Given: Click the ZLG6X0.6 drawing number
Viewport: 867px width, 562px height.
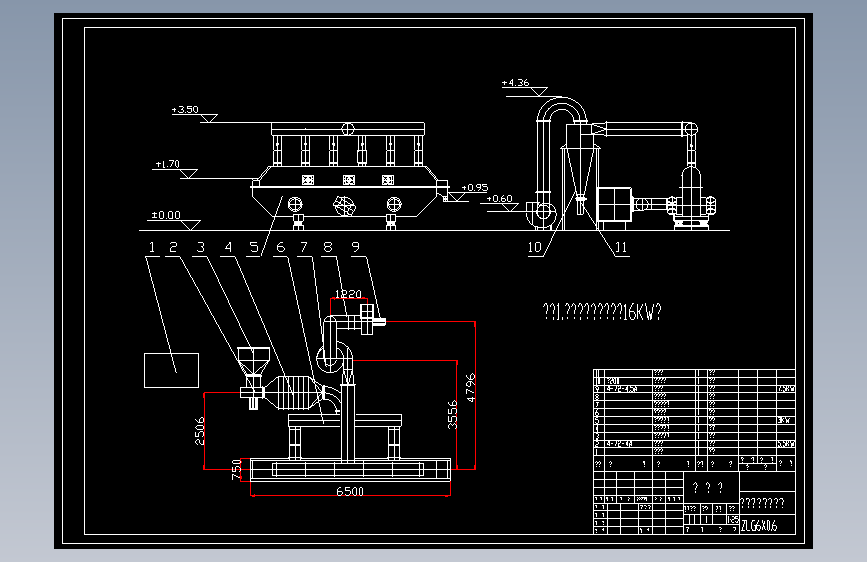Looking at the screenshot, I should click(759, 526).
